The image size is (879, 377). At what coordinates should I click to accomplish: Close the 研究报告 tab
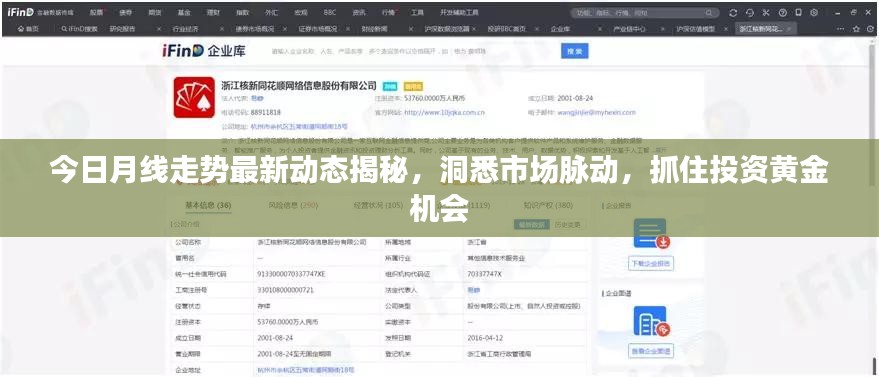pos(159,29)
